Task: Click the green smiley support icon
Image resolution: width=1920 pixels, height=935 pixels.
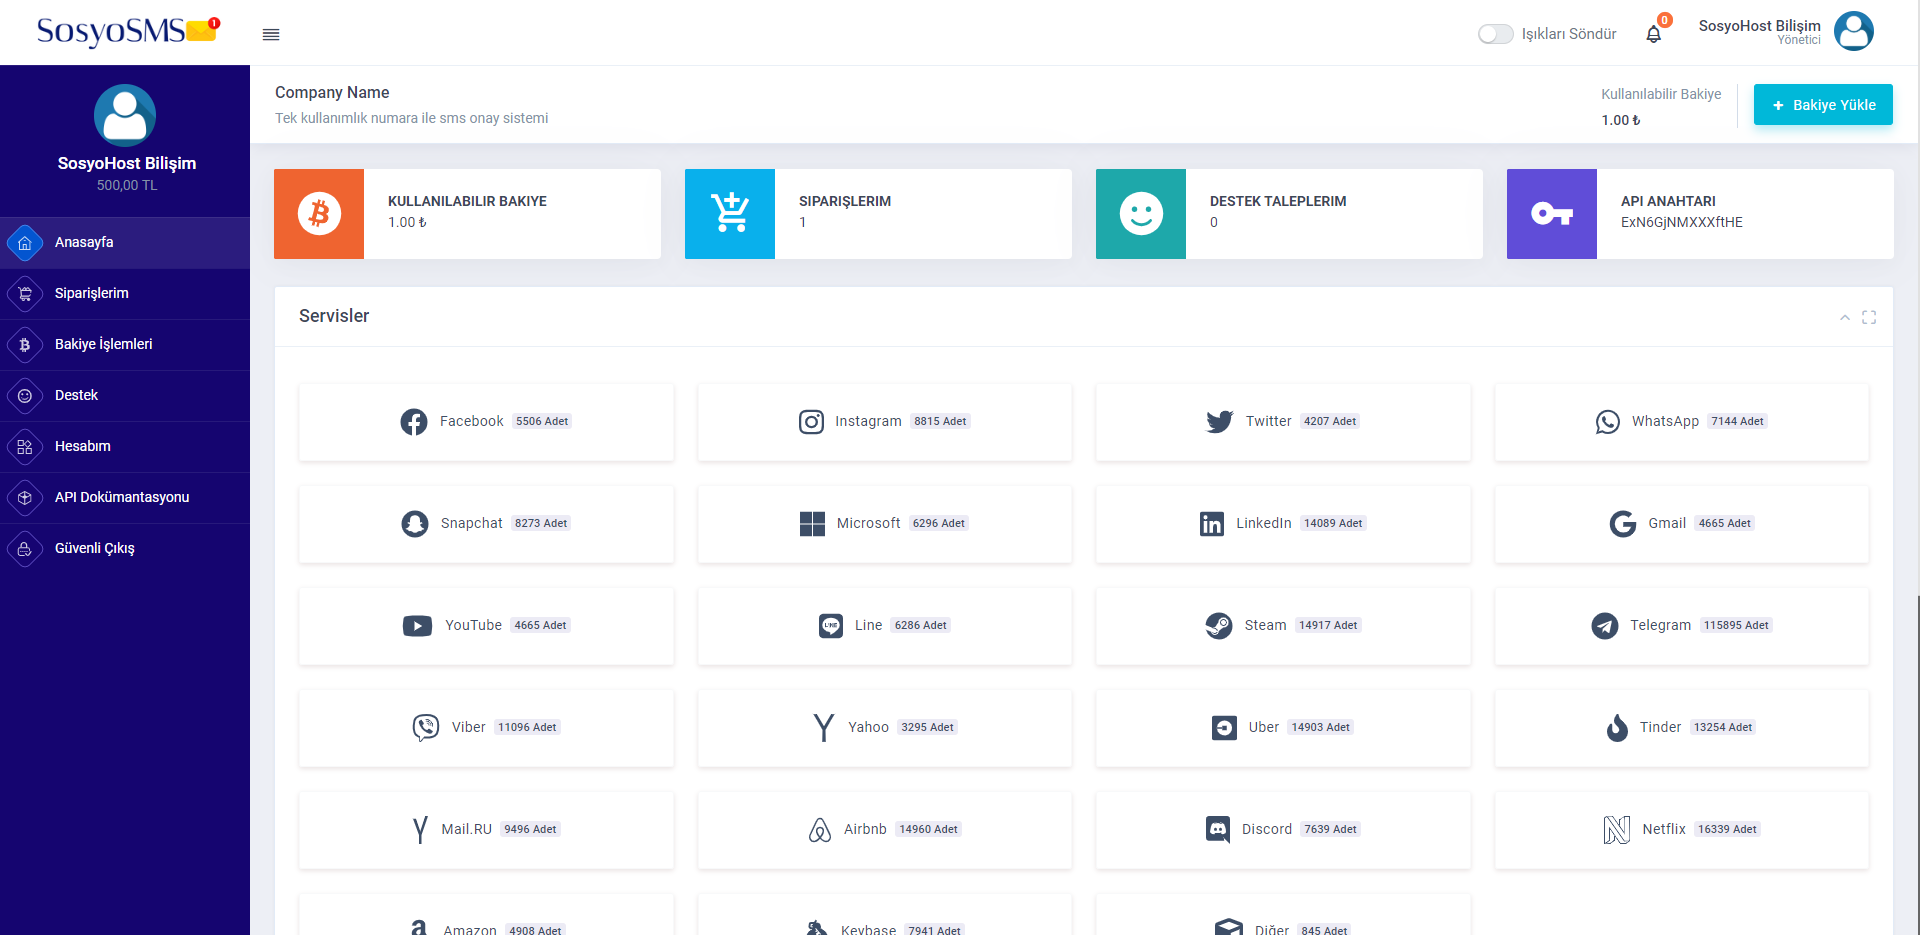Action: point(1141,214)
